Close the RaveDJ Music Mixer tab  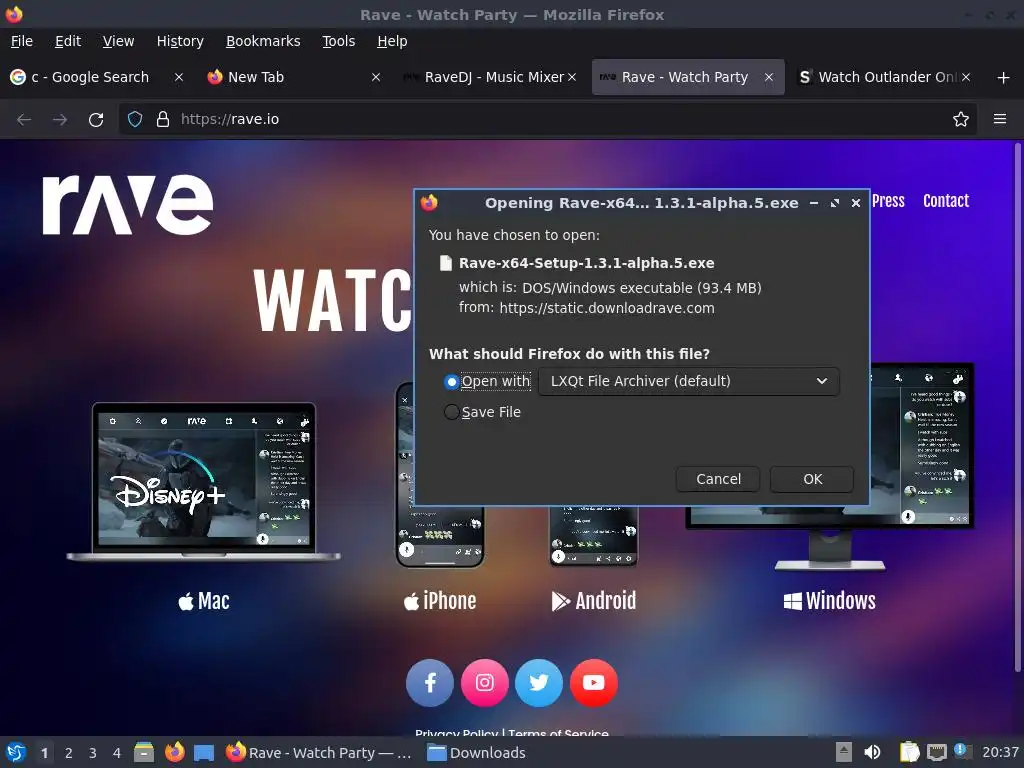coord(572,77)
